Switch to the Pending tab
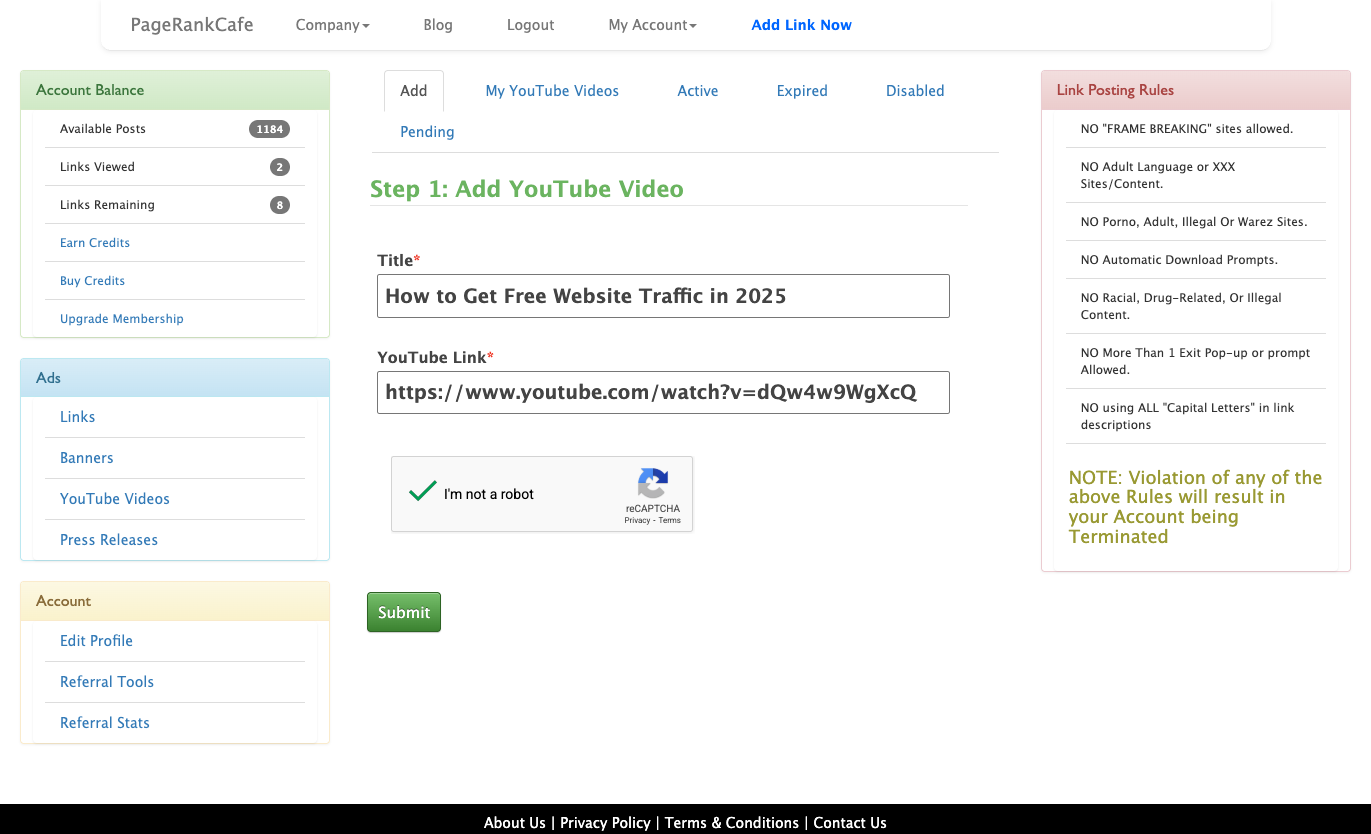Image resolution: width=1371 pixels, height=834 pixels. [x=427, y=131]
